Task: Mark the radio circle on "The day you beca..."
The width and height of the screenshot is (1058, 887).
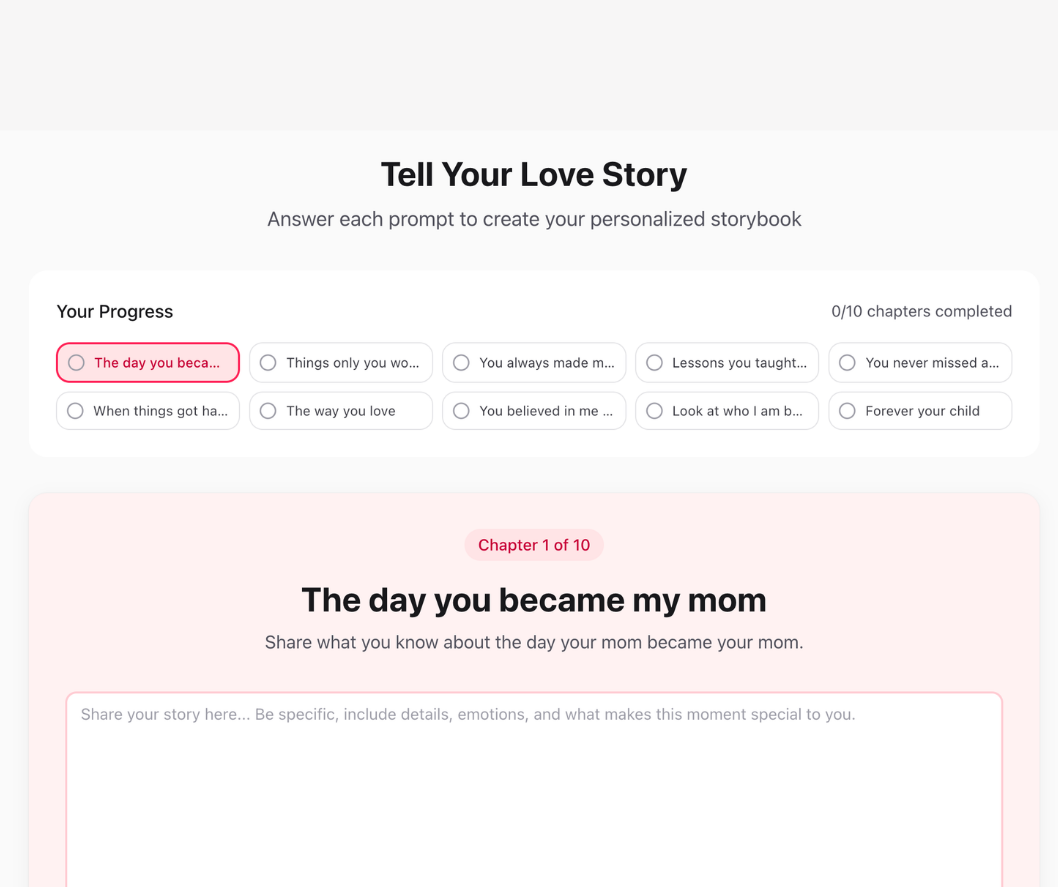Action: pos(76,362)
